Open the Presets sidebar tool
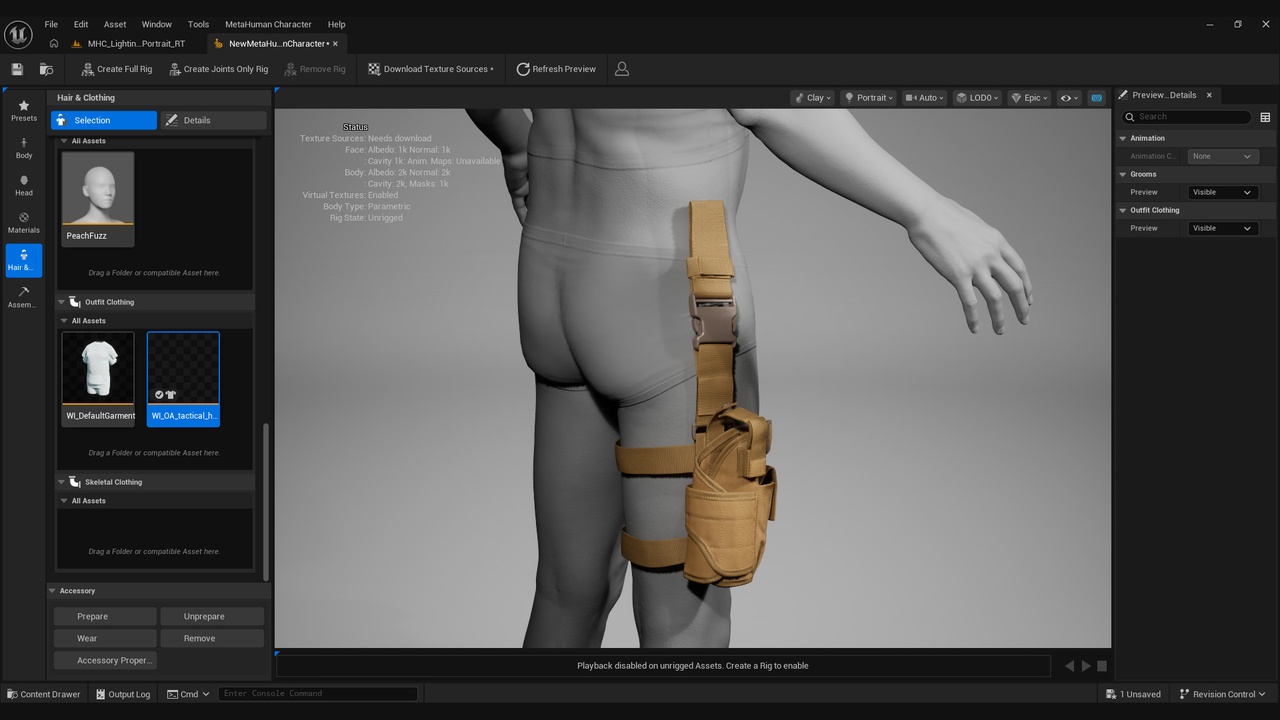The width and height of the screenshot is (1280, 720). [x=24, y=111]
